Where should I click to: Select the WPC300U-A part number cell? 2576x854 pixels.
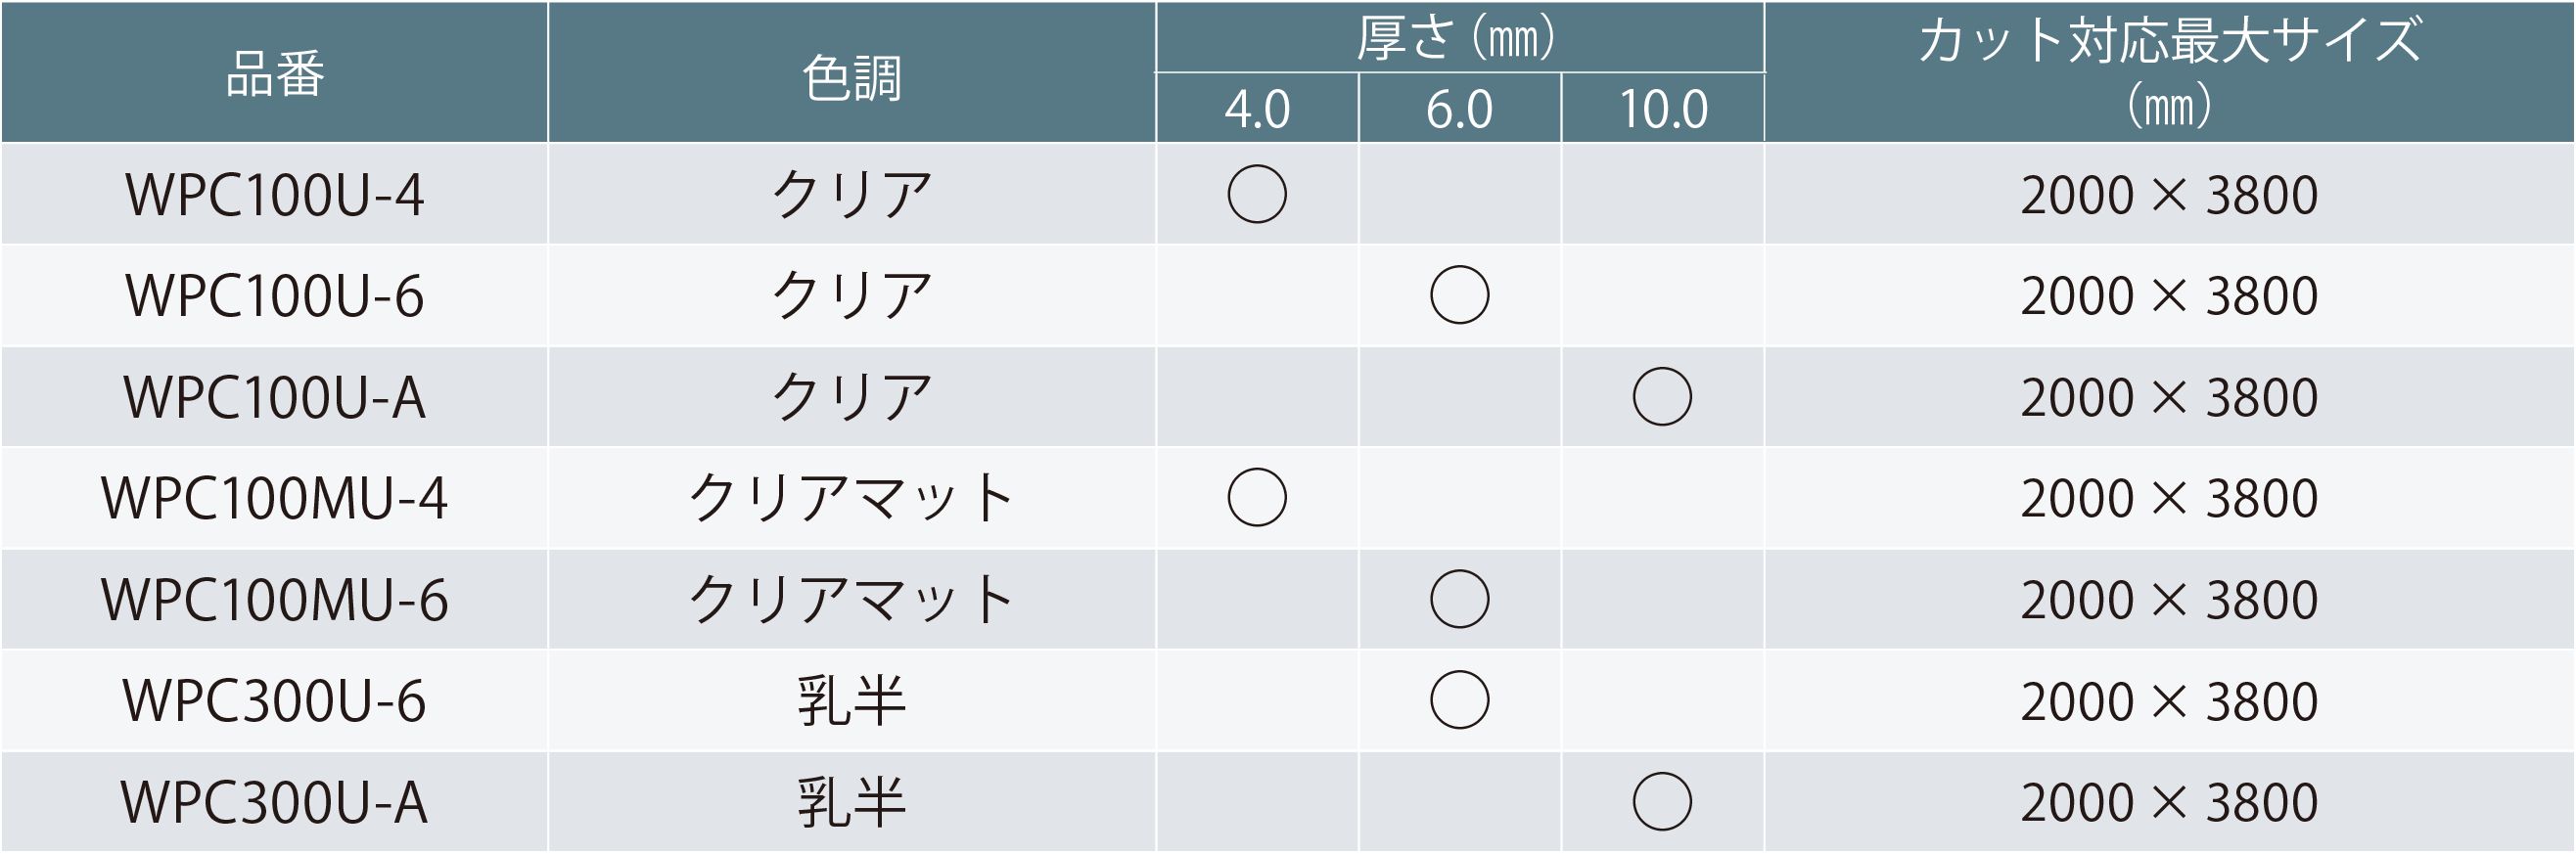click(275, 802)
